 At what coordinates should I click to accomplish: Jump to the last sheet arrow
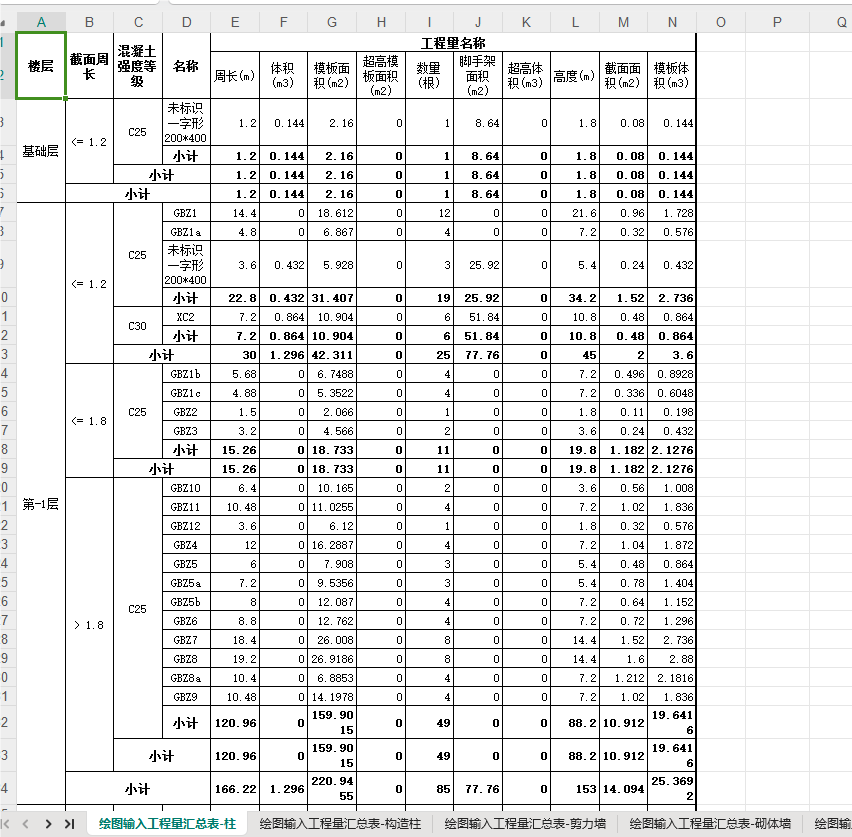(70, 824)
